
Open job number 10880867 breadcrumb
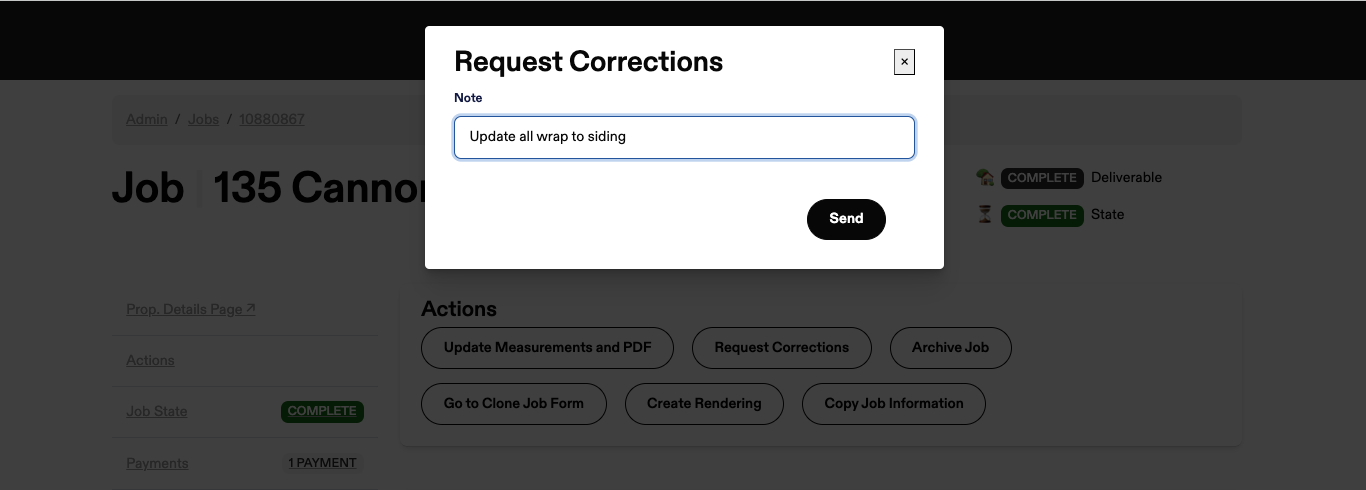pyautogui.click(x=272, y=119)
